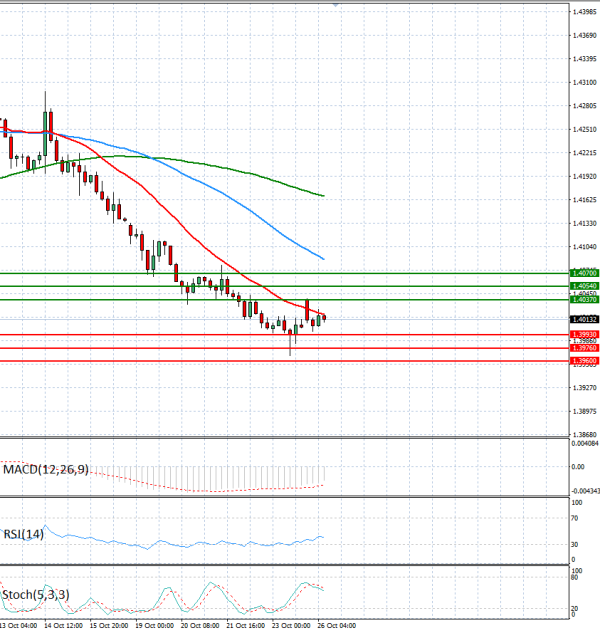Click the right end of the green moving average
Viewport: 600px width, 633px height.
pyautogui.click(x=323, y=196)
